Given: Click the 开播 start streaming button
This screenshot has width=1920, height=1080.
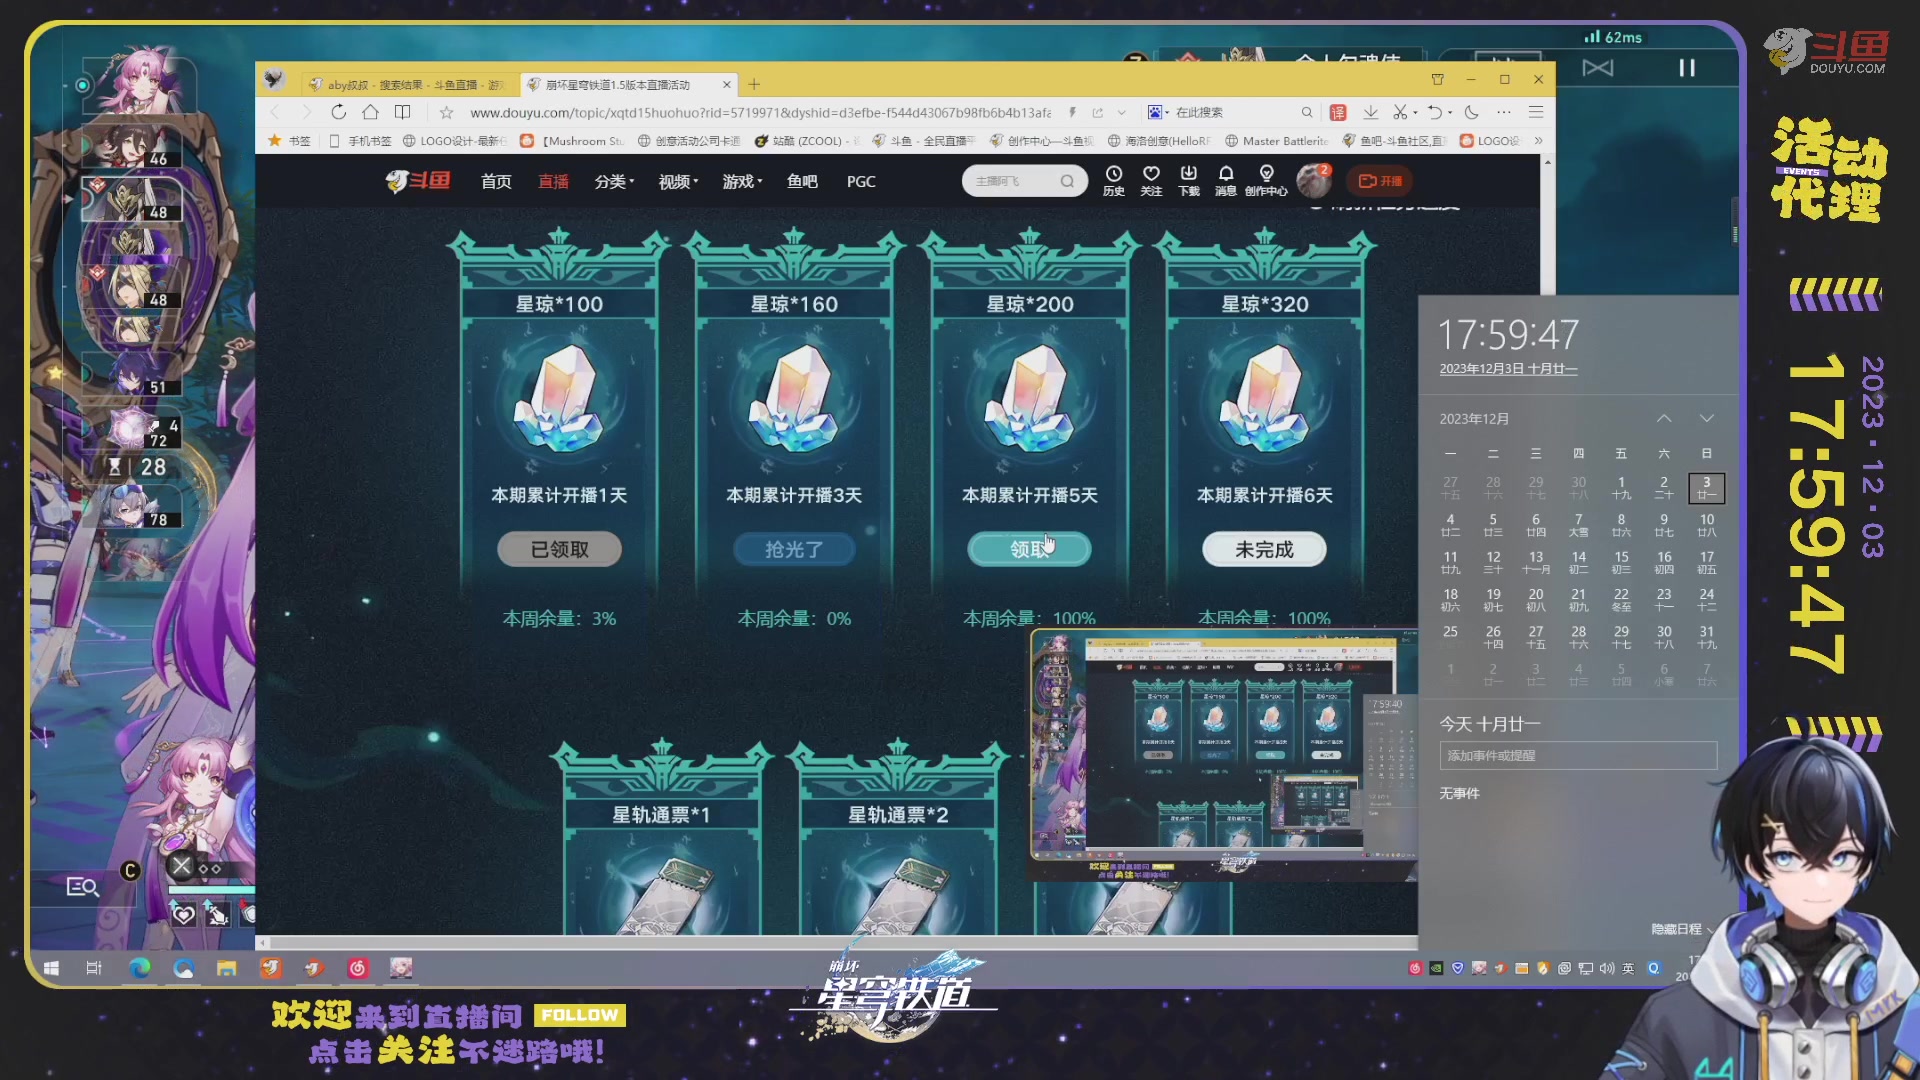Looking at the screenshot, I should (1380, 181).
